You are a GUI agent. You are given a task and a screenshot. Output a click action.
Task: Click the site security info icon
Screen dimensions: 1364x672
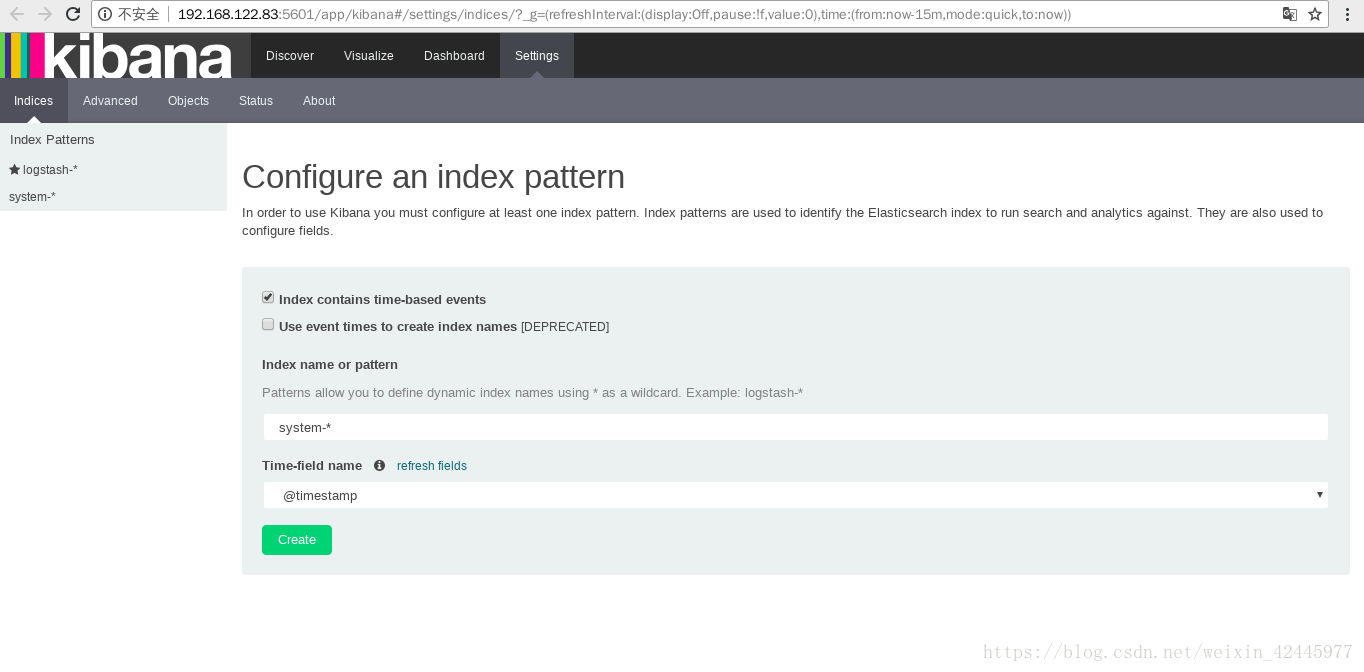[x=105, y=14]
